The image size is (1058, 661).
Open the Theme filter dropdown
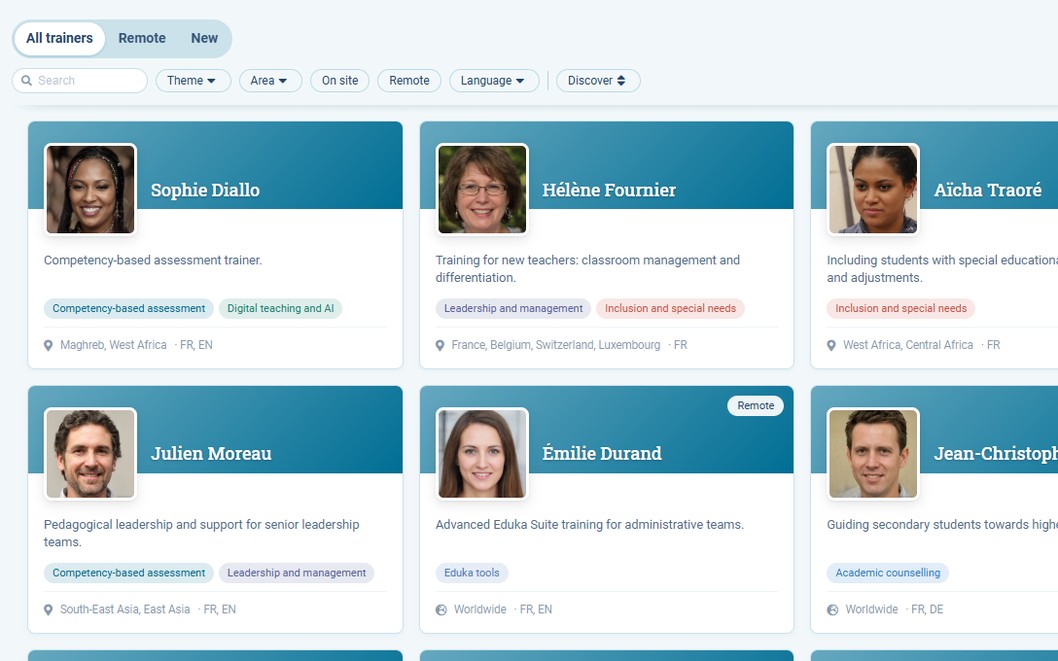[x=193, y=80]
